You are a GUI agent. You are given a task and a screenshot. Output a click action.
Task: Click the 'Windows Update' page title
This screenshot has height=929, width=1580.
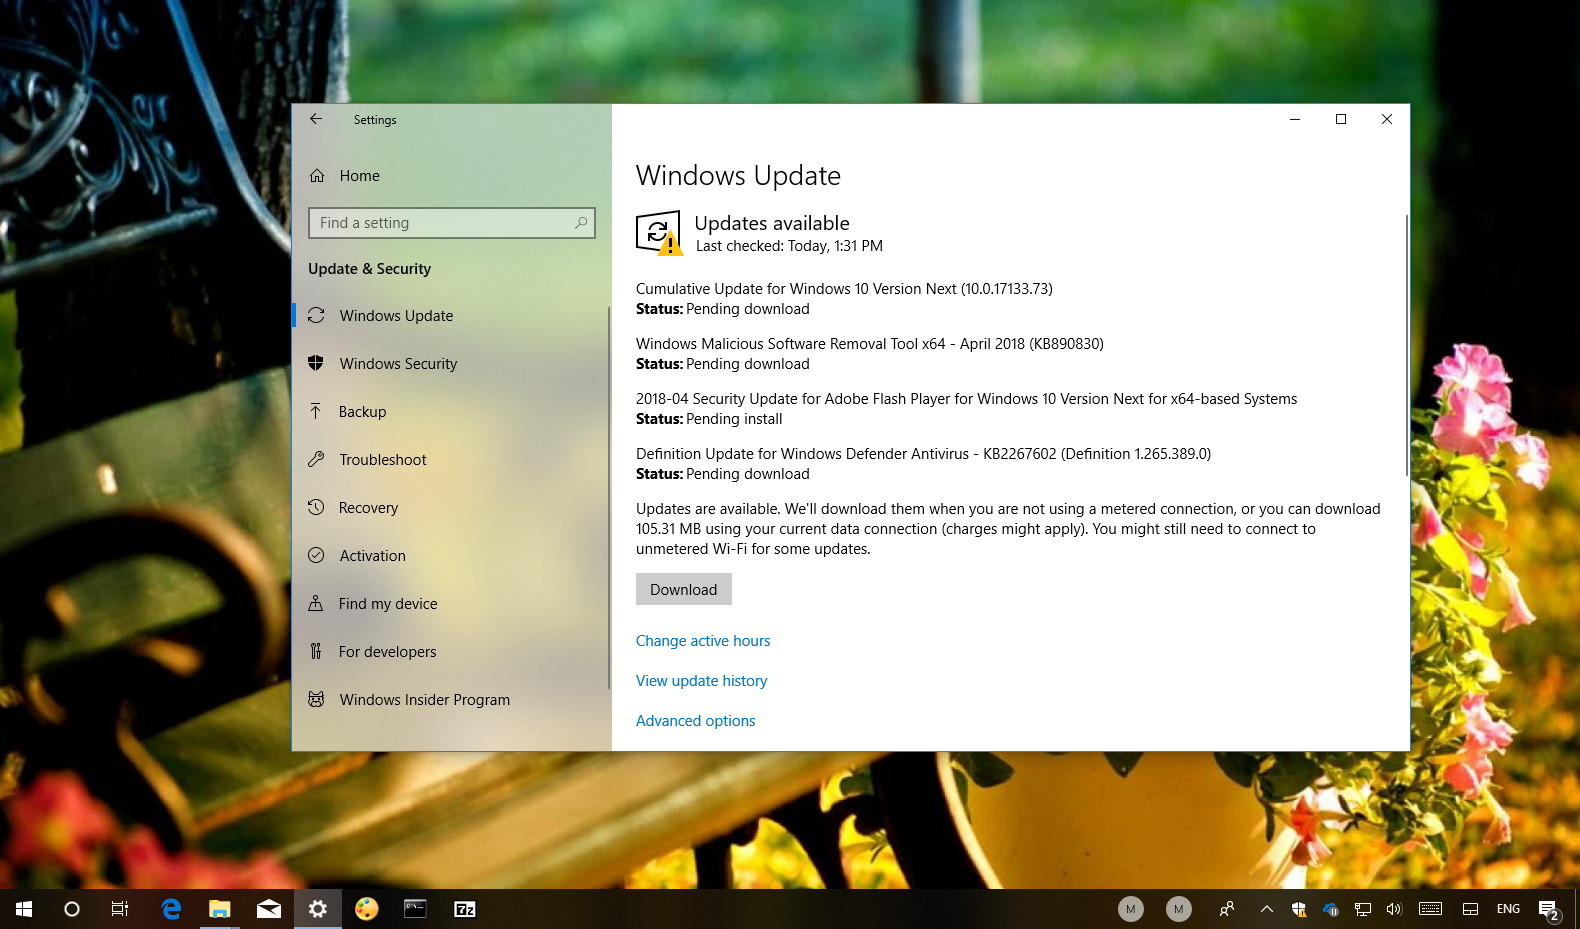(x=738, y=175)
